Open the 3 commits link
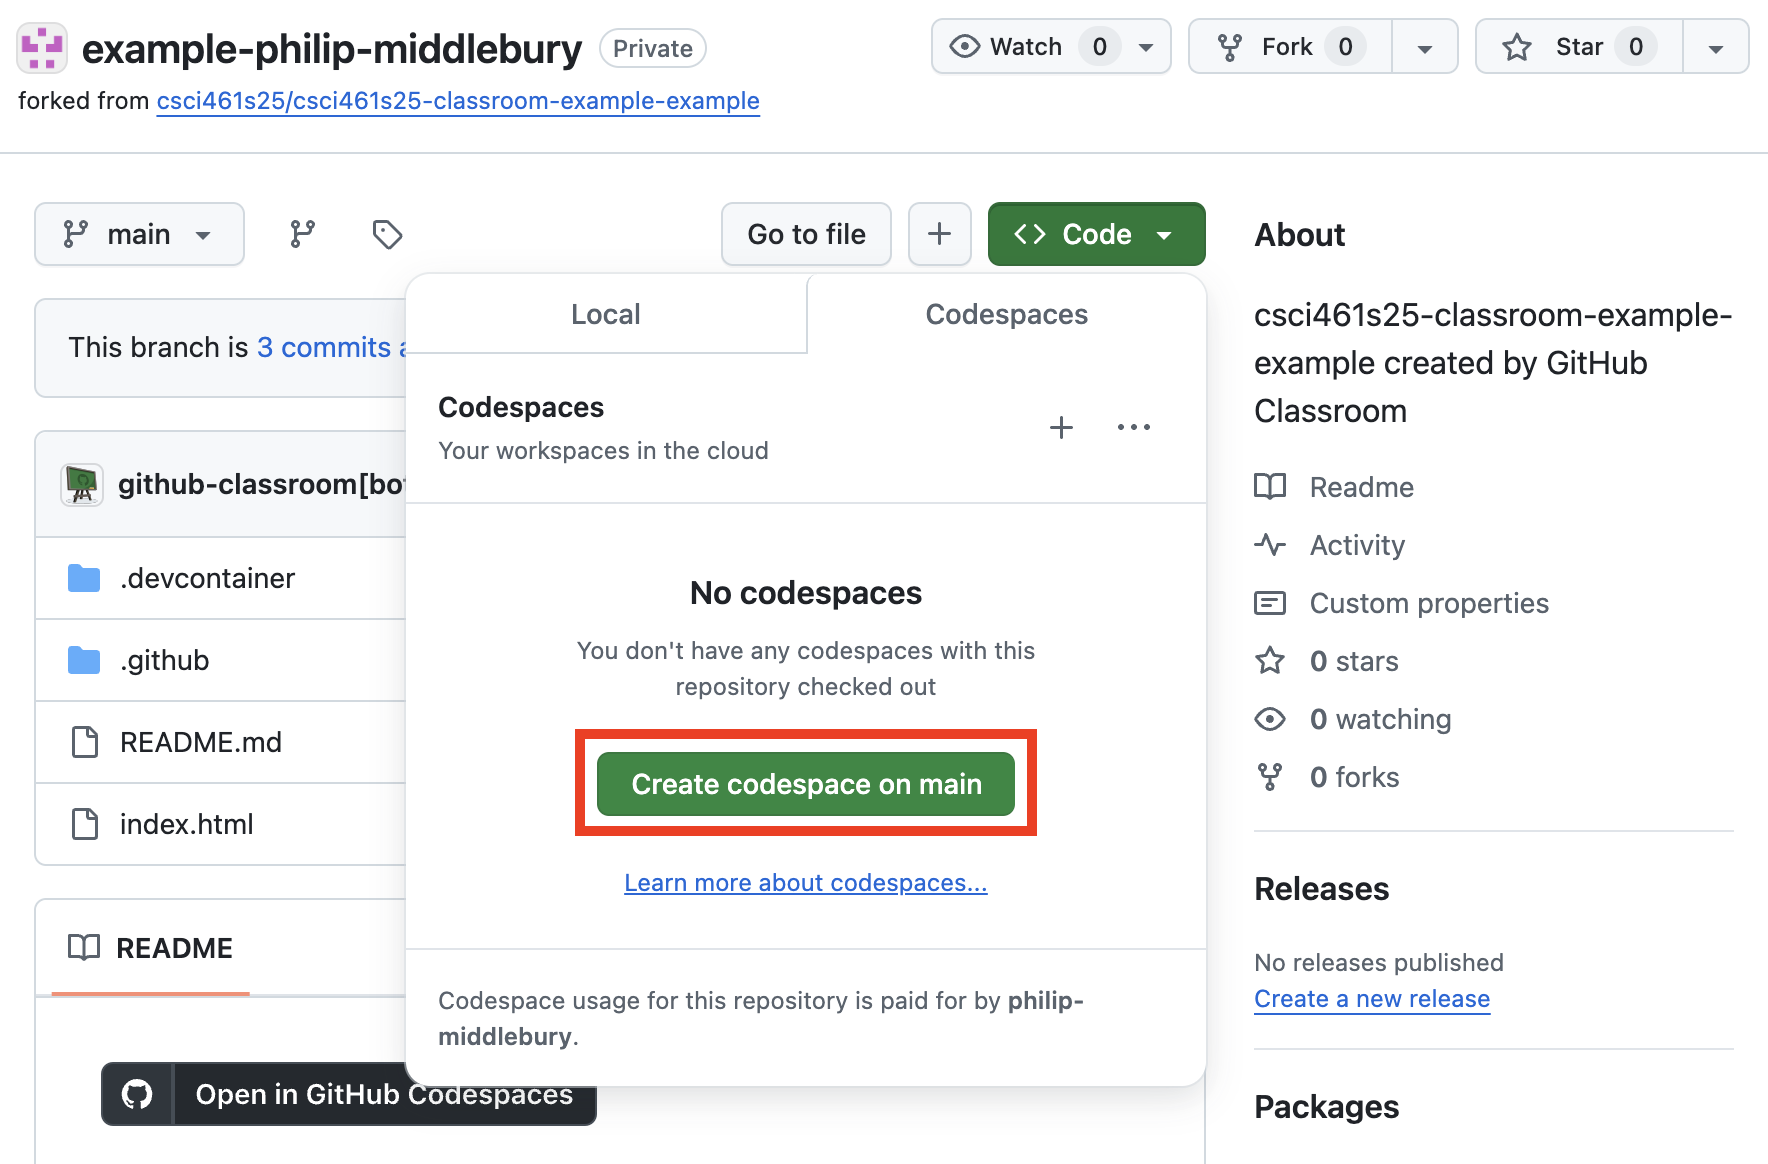 pos(324,347)
